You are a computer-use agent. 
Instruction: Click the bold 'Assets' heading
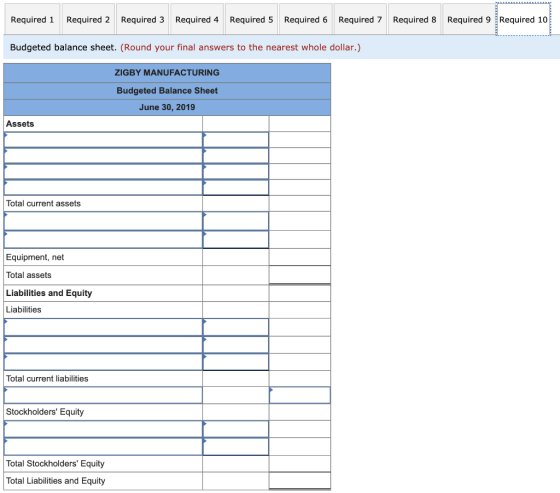pyautogui.click(x=20, y=124)
